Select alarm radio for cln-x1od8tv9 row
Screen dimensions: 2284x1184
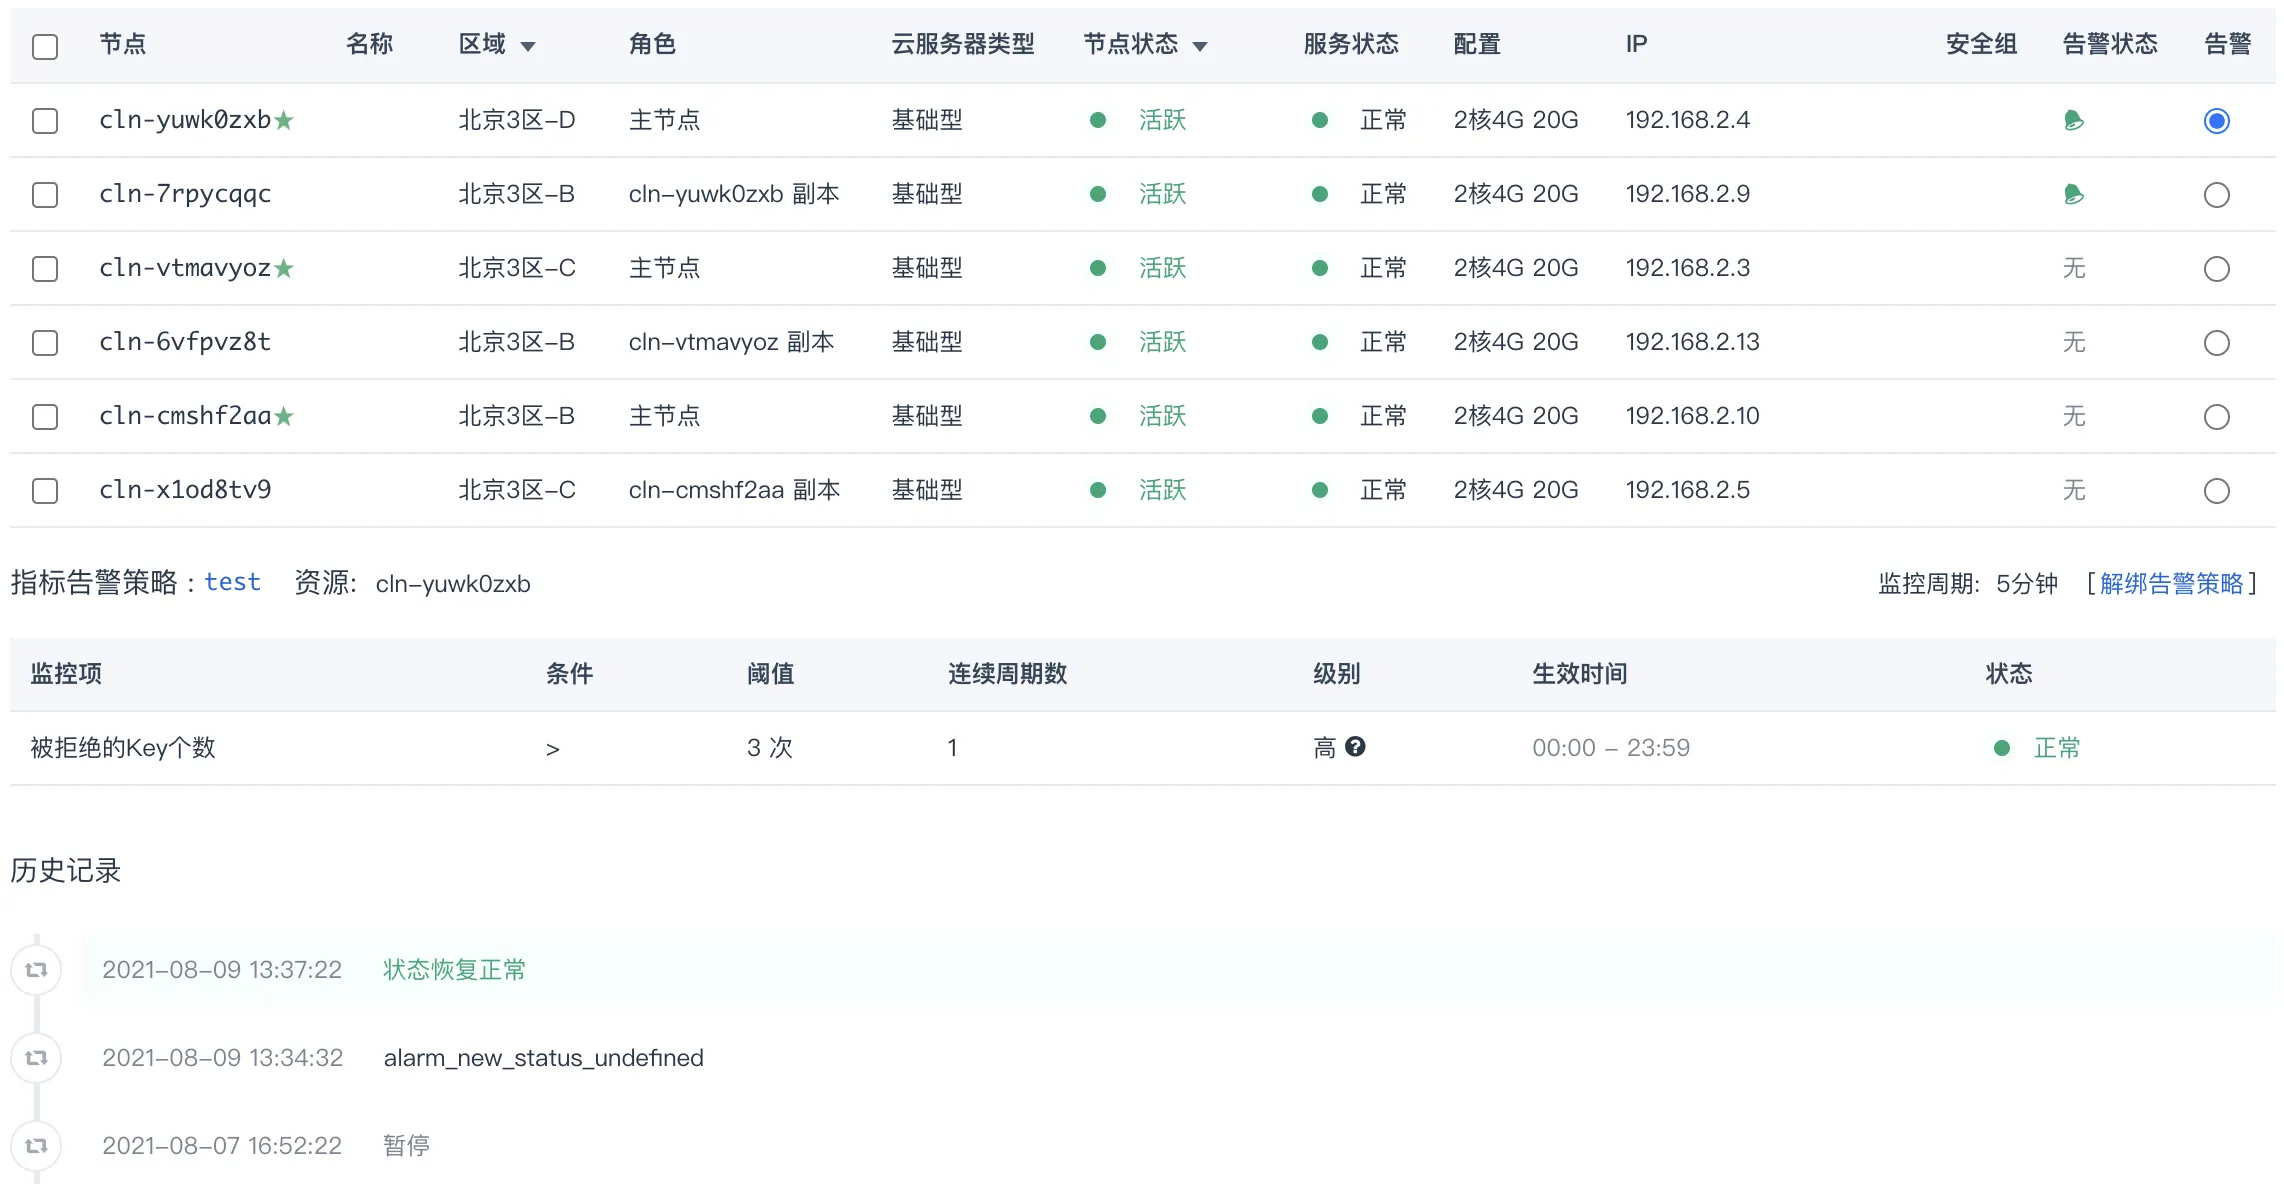pos(2216,491)
